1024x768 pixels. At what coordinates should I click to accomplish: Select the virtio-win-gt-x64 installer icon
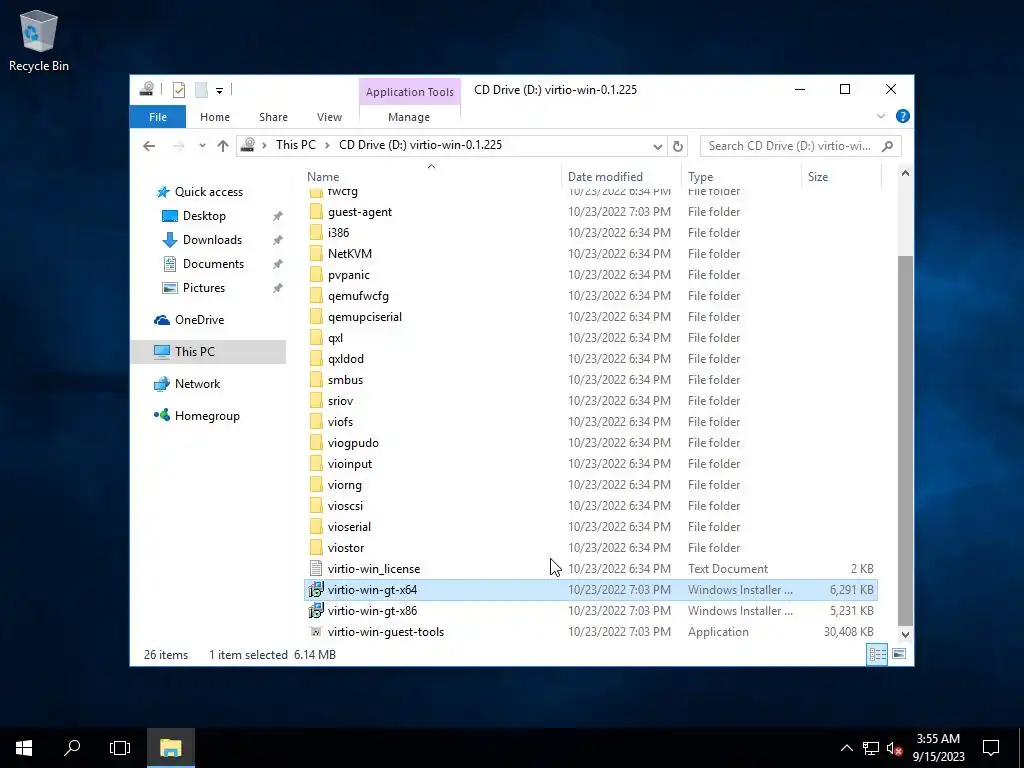tap(316, 590)
